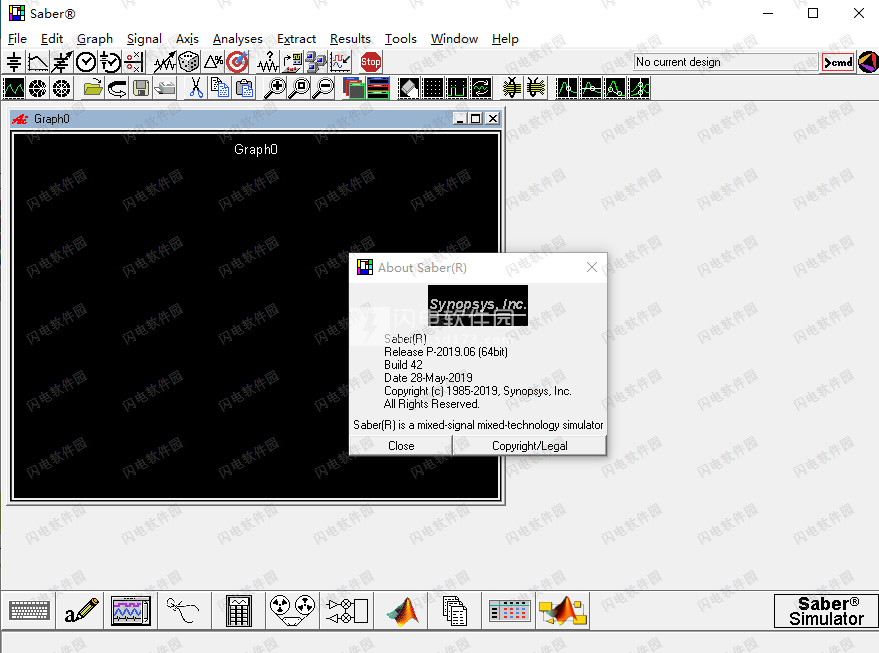
Task: Click the Graph0 title inside plot
Action: click(256, 149)
